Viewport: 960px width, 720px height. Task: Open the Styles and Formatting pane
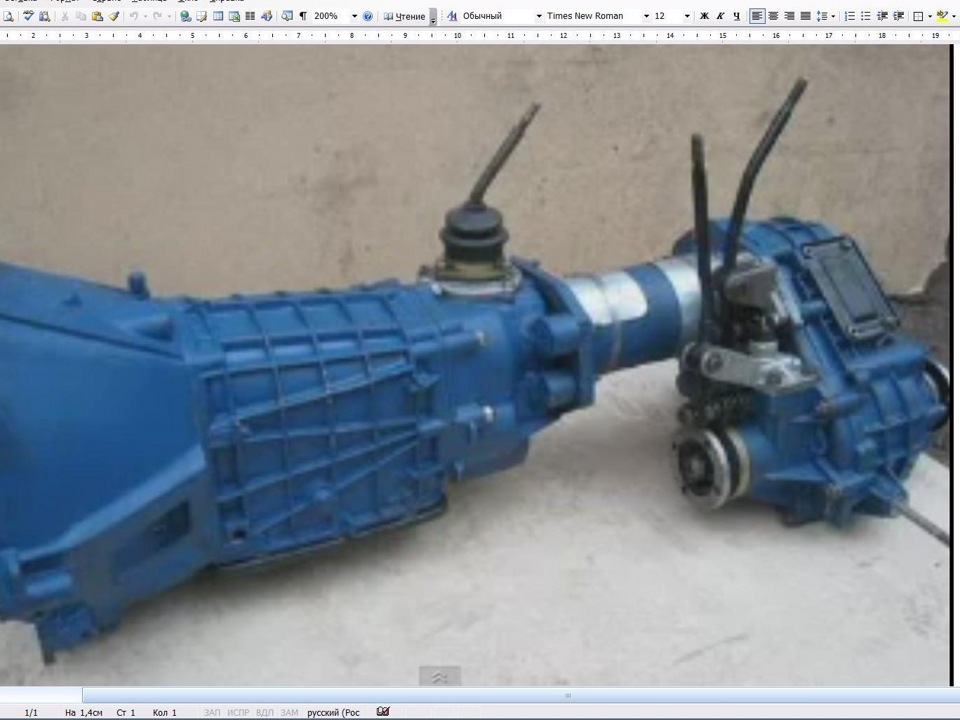click(452, 17)
